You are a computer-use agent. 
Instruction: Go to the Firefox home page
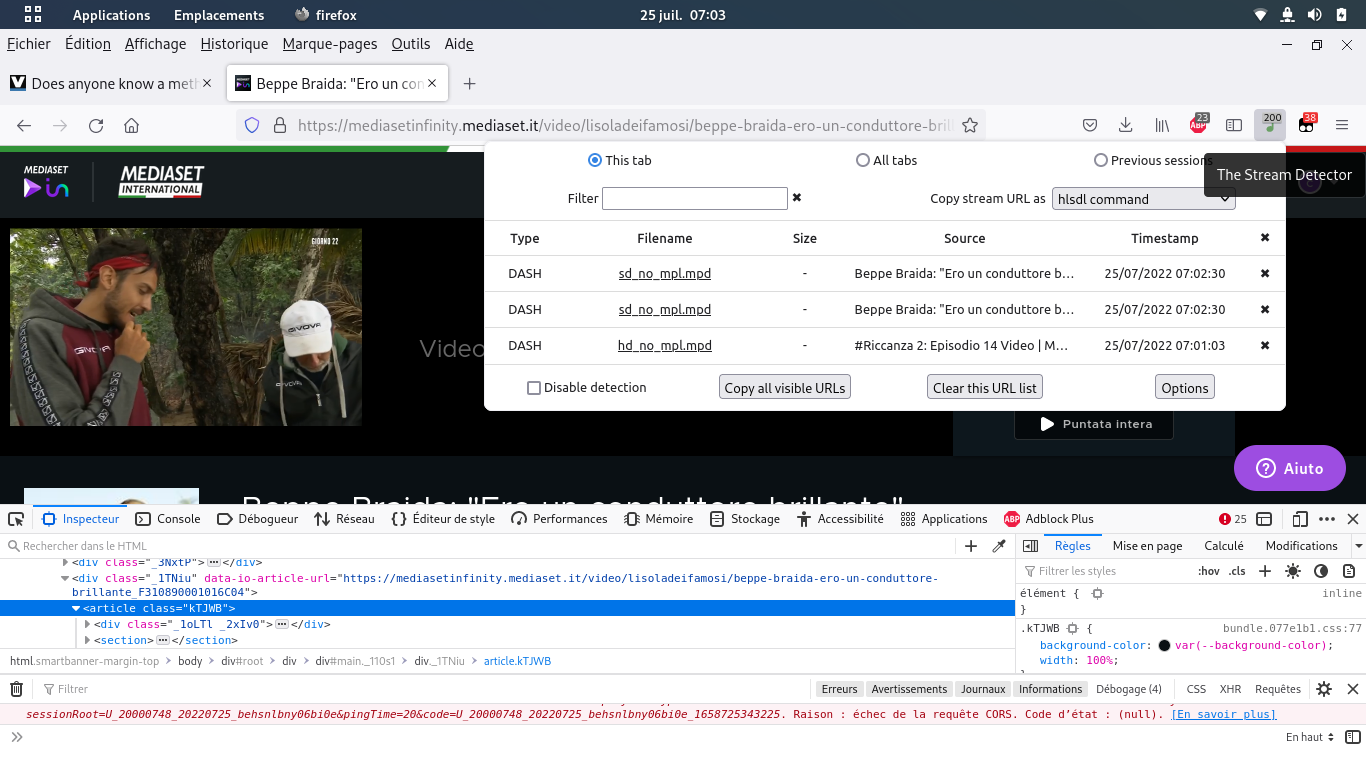click(x=131, y=125)
